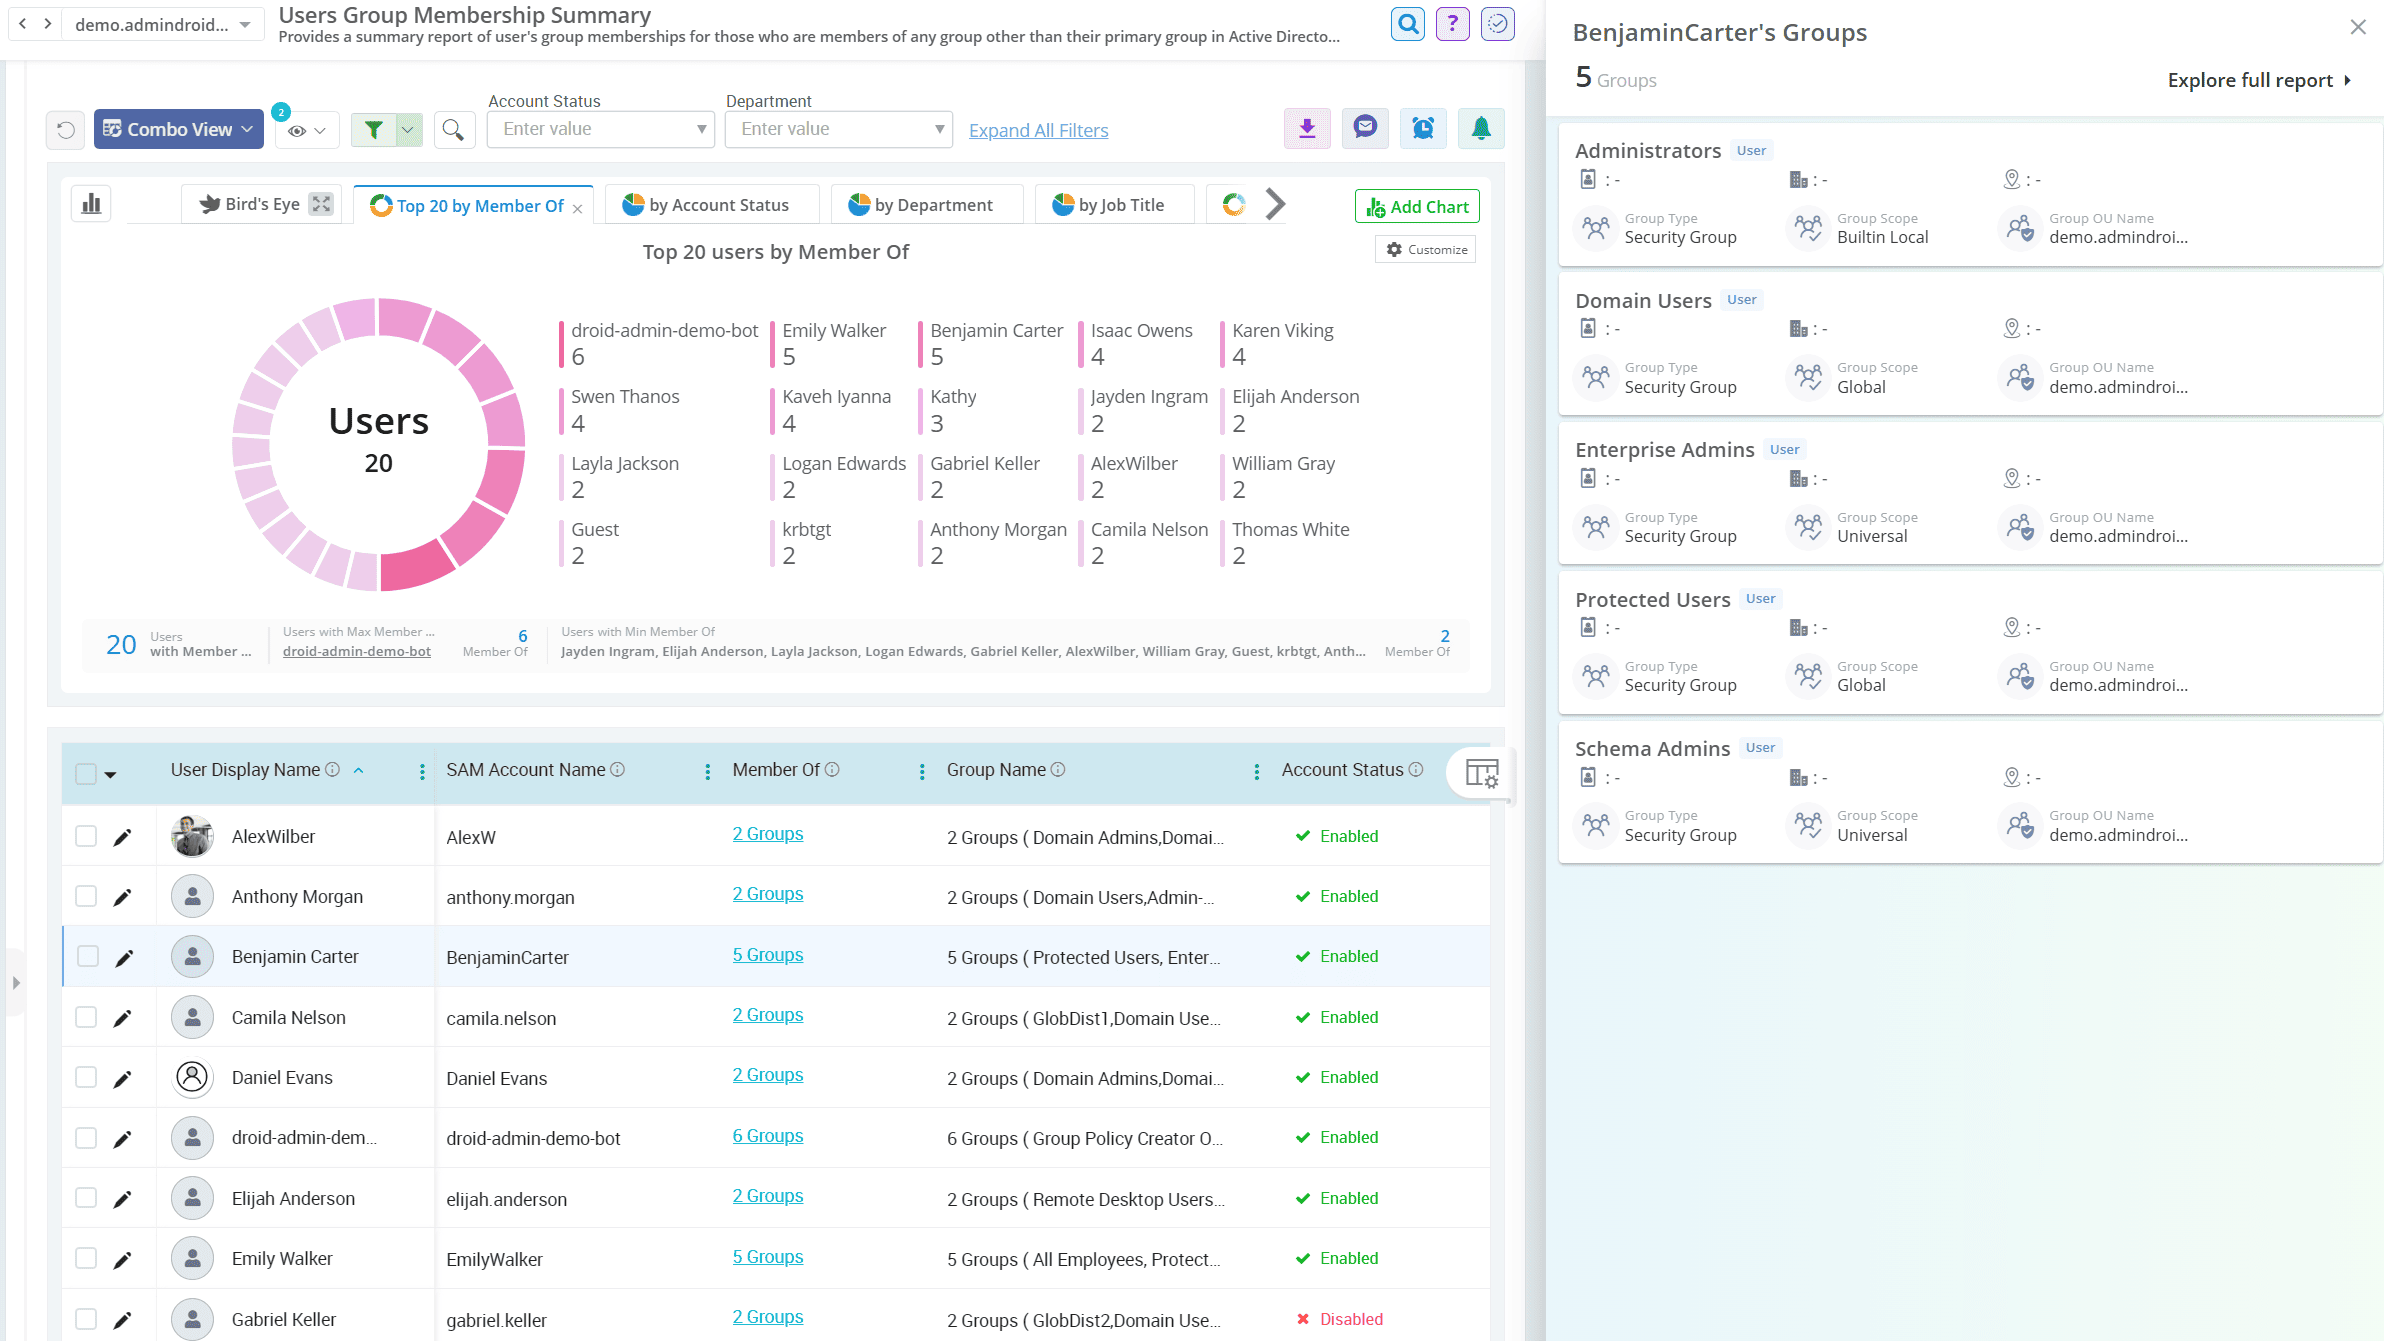The image size is (2384, 1341).
Task: Select the by Job Title chart tab
Action: (x=1113, y=204)
